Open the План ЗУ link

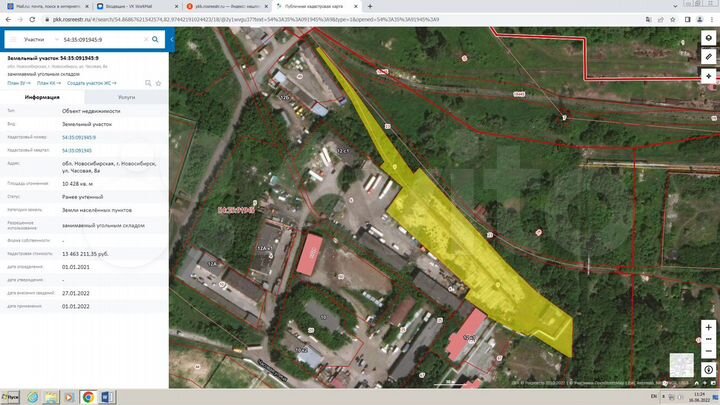[x=19, y=83]
